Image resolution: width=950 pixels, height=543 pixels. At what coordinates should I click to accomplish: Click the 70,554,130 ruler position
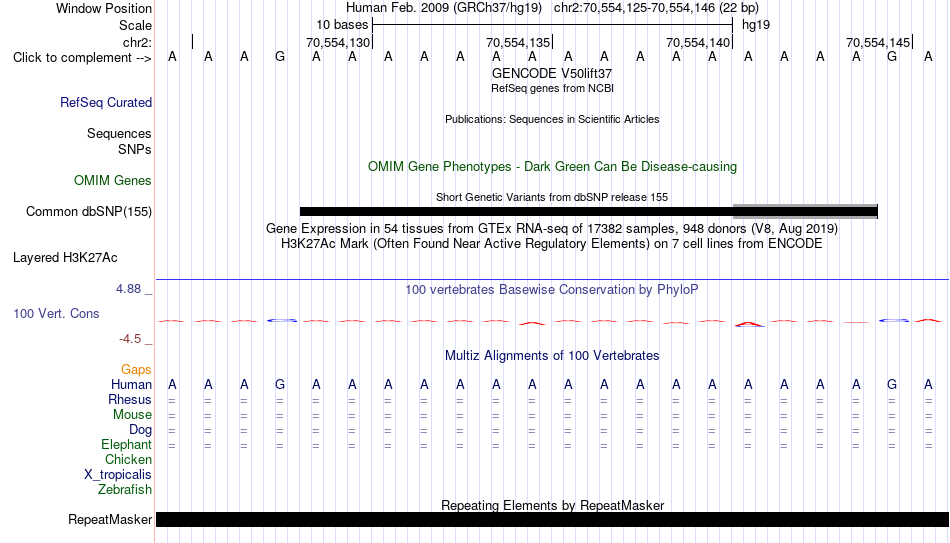coord(337,42)
